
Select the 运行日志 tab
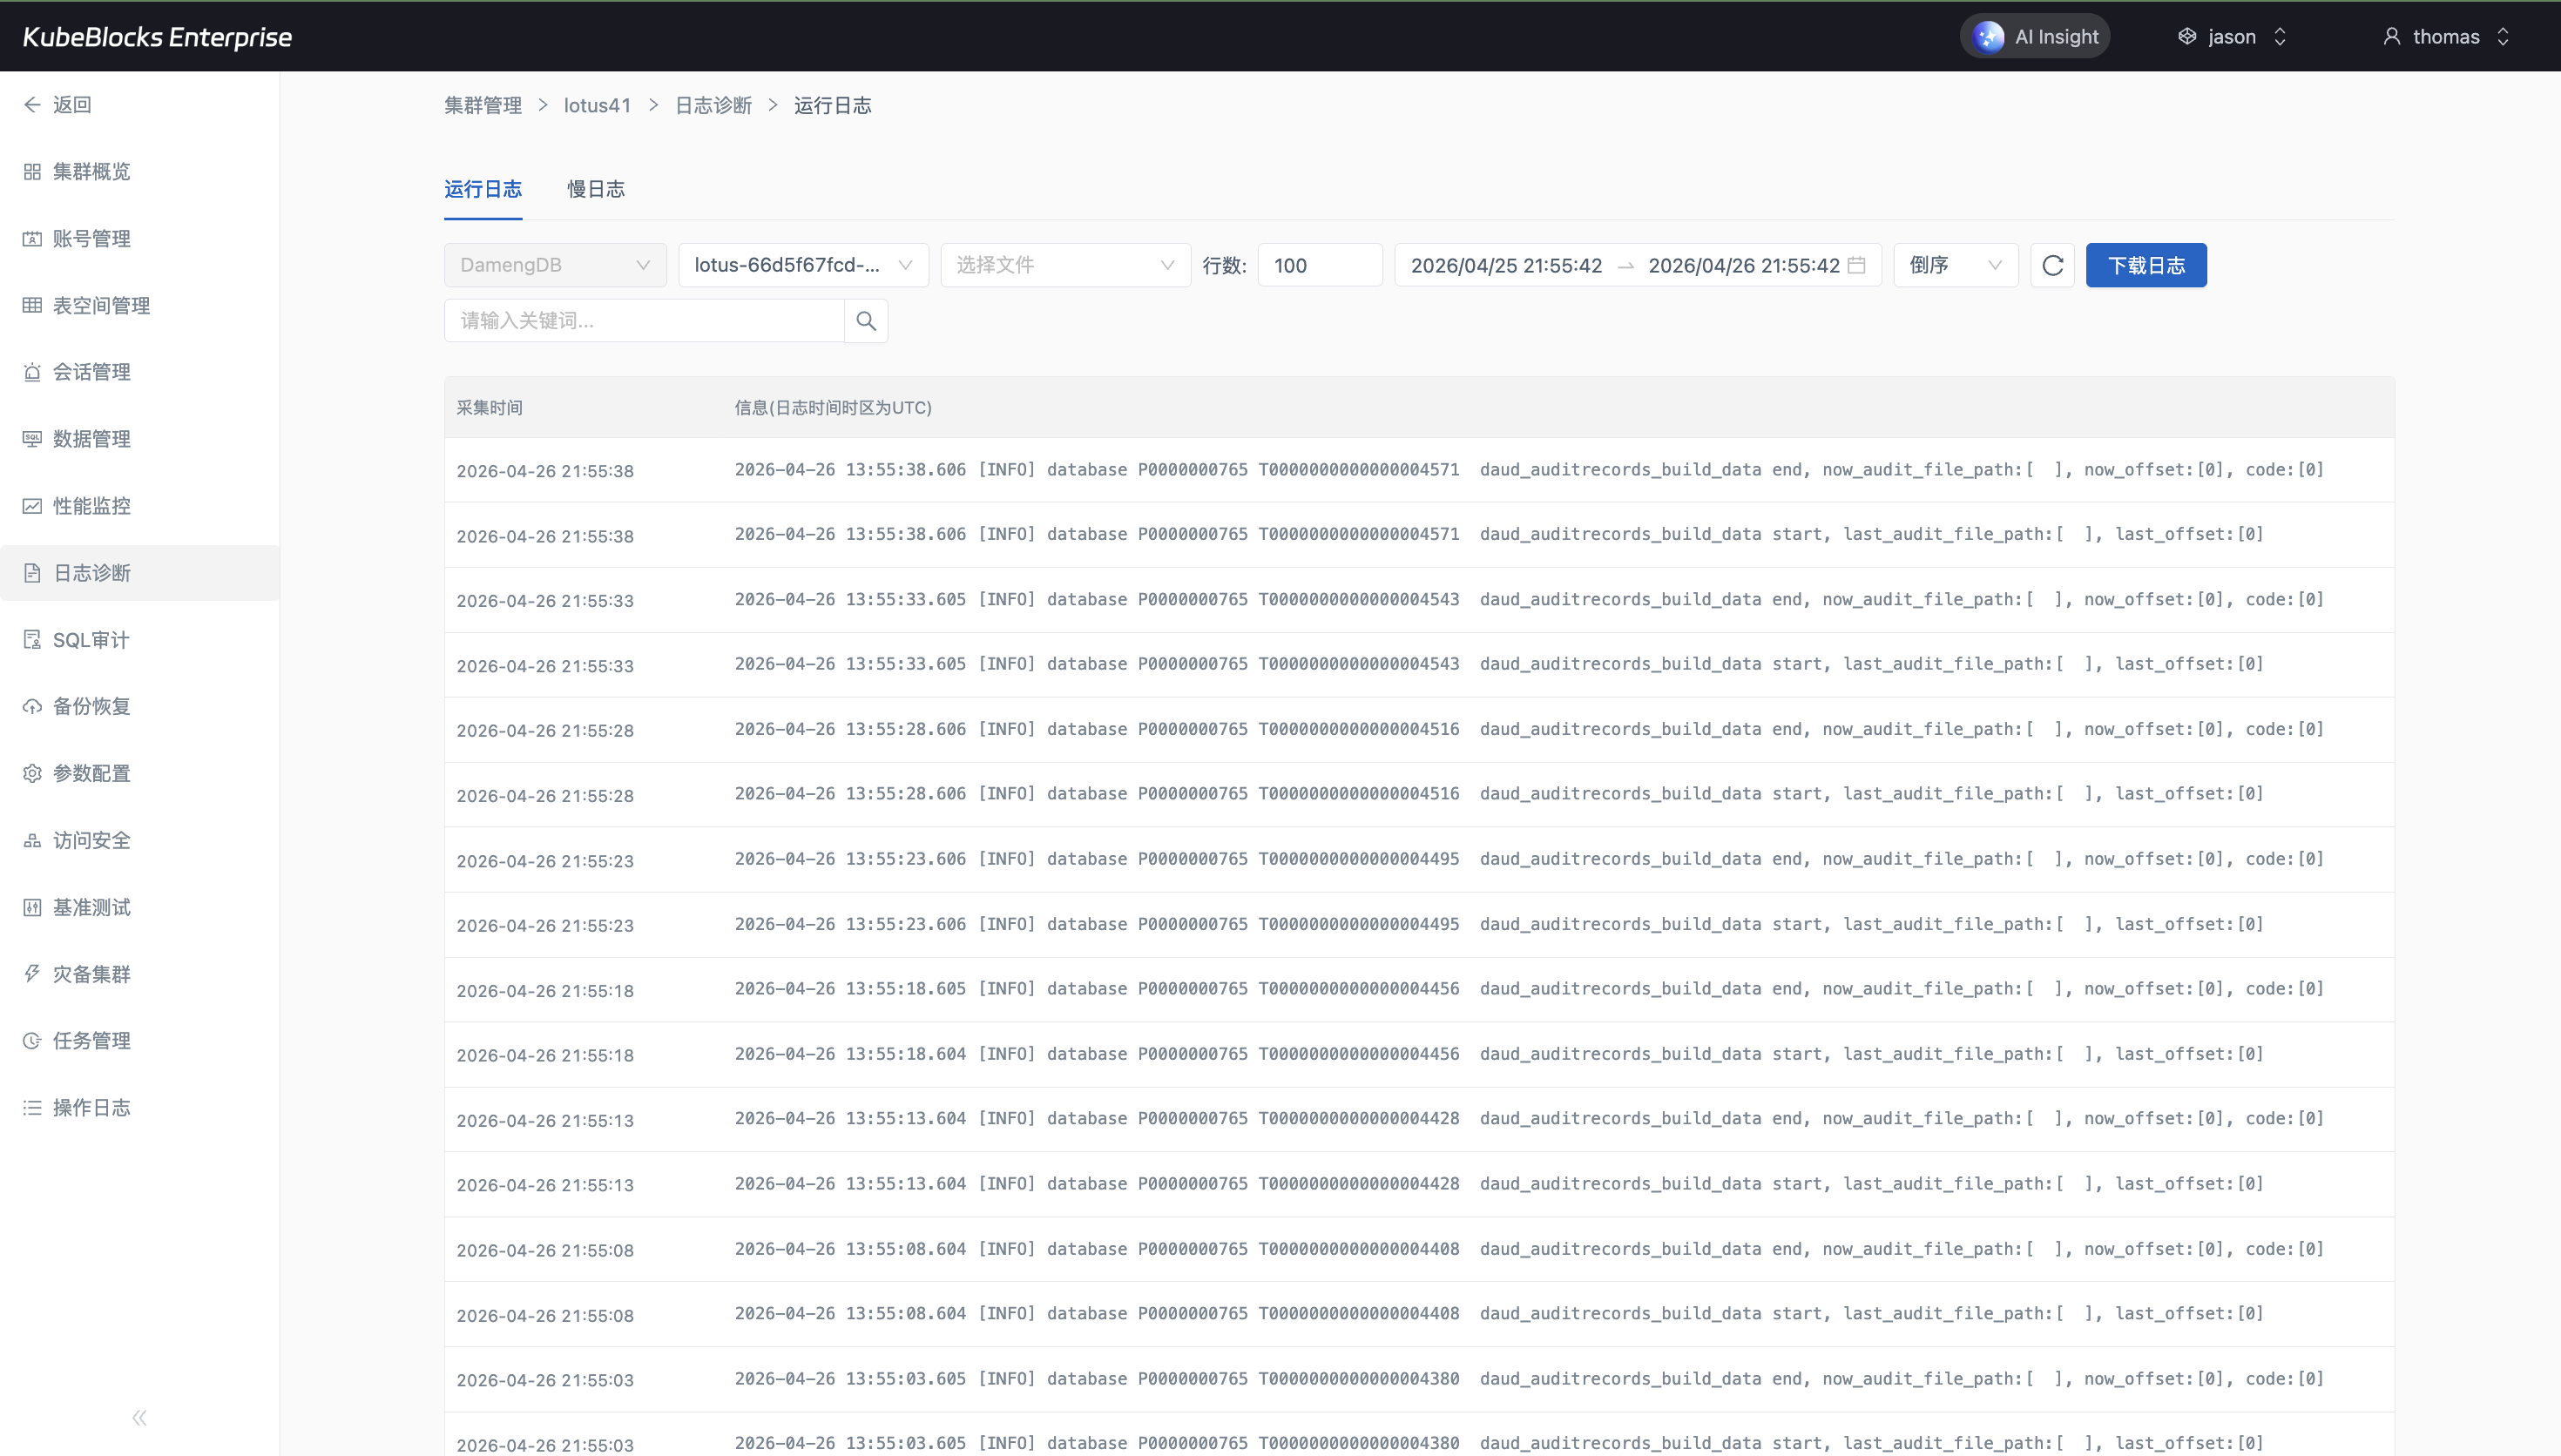point(483,189)
